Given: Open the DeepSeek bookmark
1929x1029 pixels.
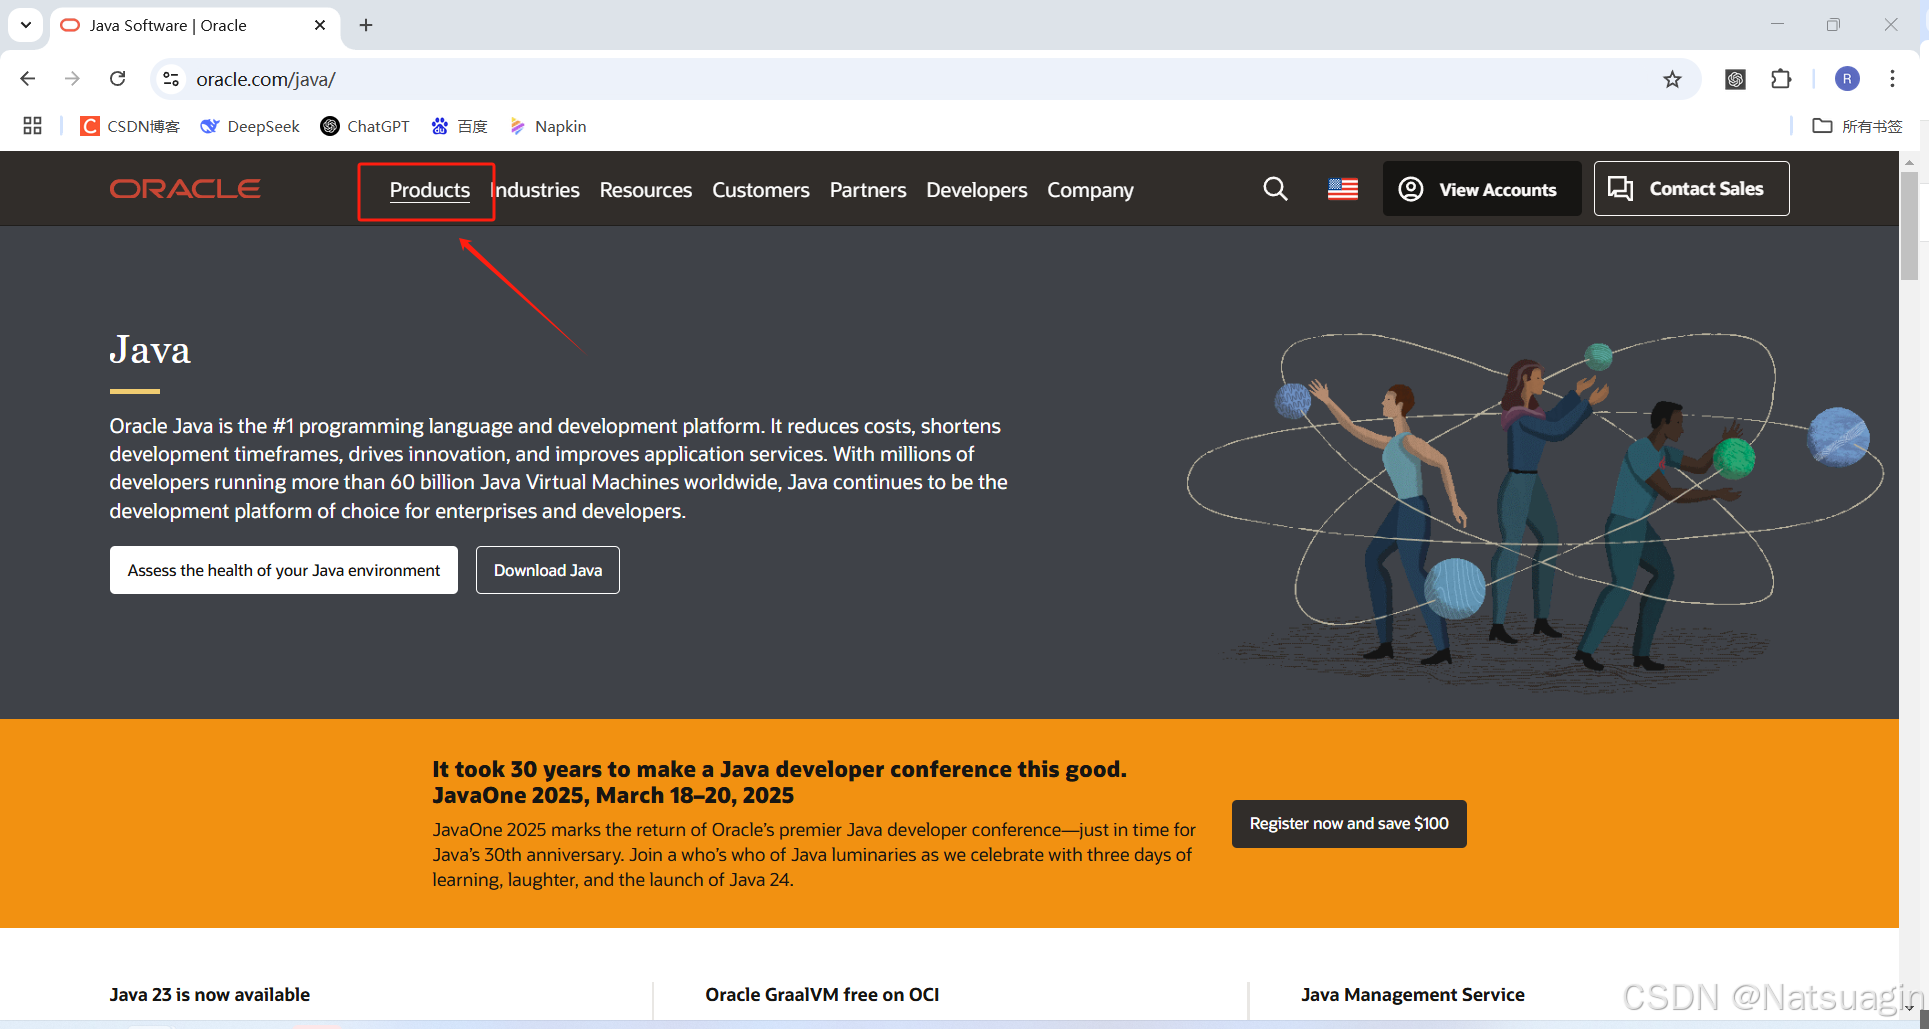Looking at the screenshot, I should click(250, 126).
